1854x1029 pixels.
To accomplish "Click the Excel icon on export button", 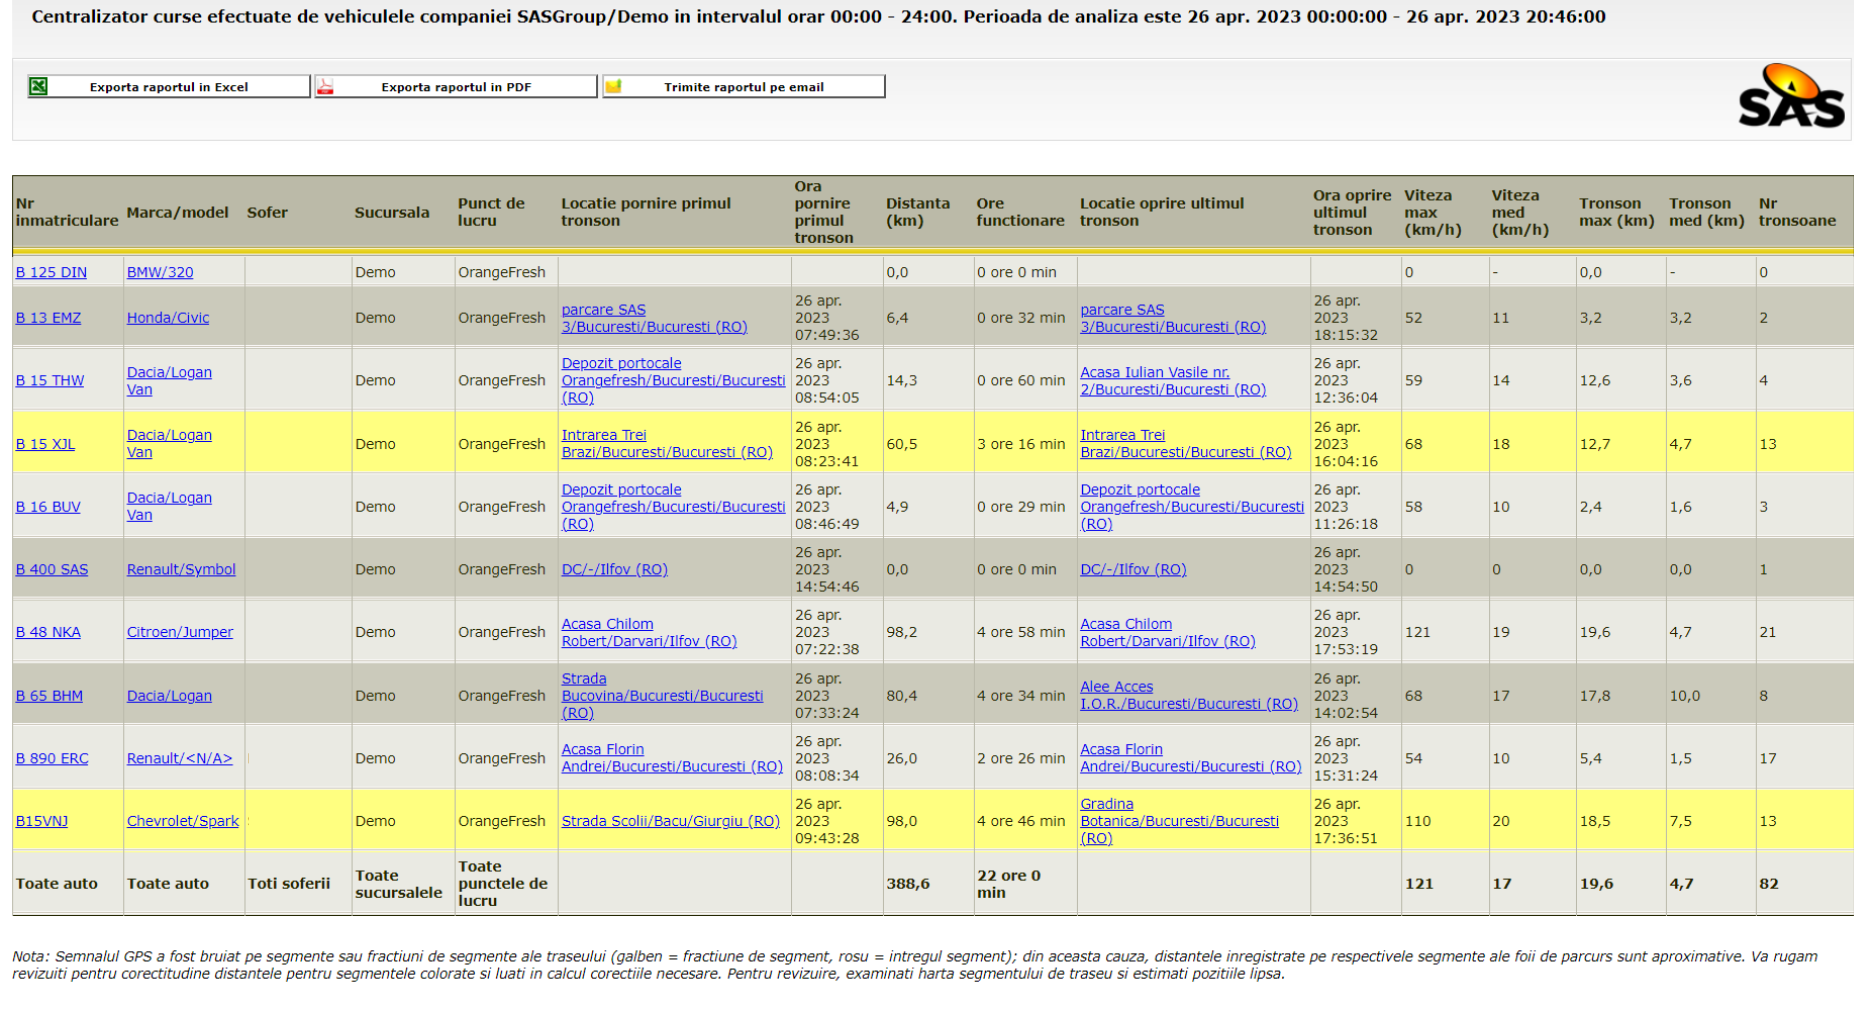I will pos(39,87).
